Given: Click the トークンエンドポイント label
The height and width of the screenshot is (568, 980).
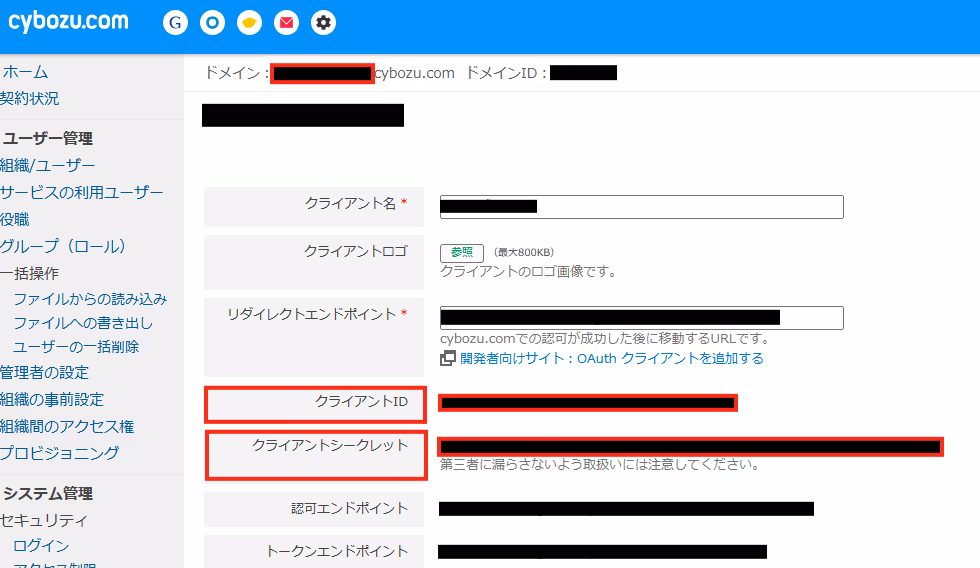Looking at the screenshot, I should click(x=338, y=551).
